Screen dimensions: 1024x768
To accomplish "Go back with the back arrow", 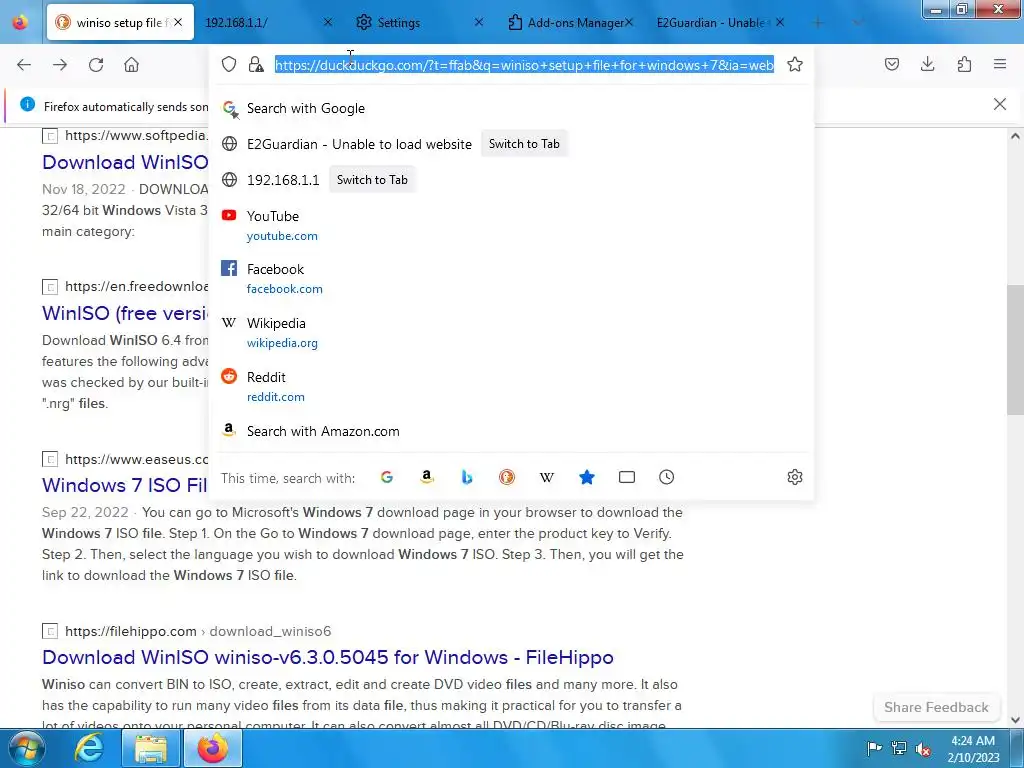I will point(24,65).
